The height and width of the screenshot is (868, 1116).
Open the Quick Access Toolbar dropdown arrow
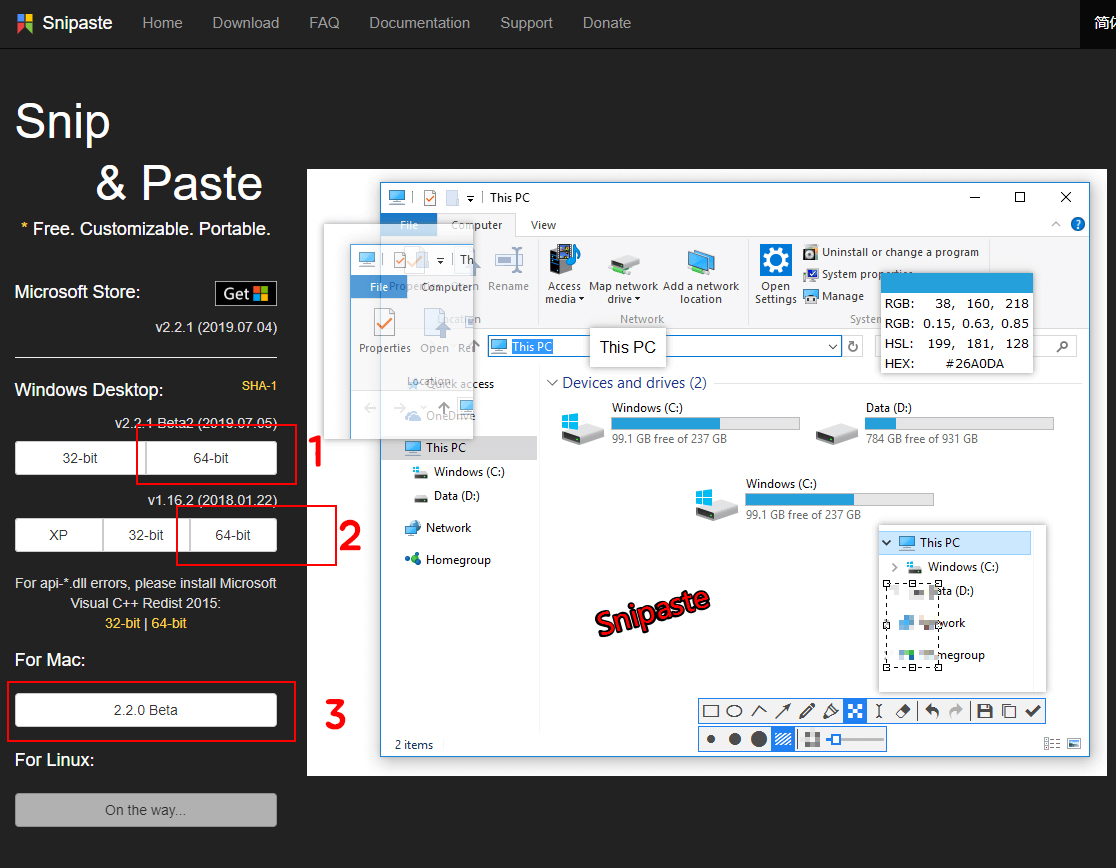(x=470, y=199)
